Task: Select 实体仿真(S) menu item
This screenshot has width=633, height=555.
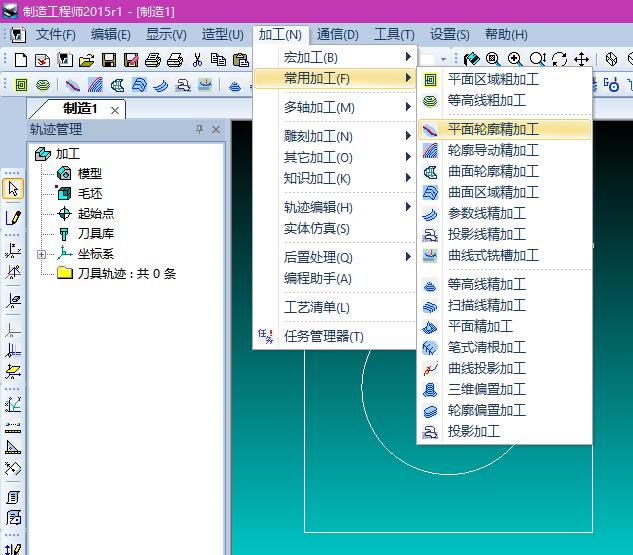Action: [x=335, y=228]
